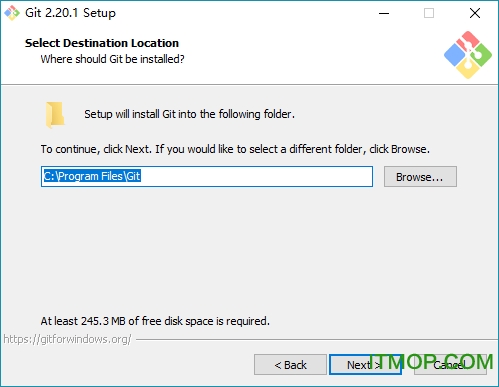The height and width of the screenshot is (387, 499).
Task: Go to the previous step with Back
Action: tap(290, 365)
